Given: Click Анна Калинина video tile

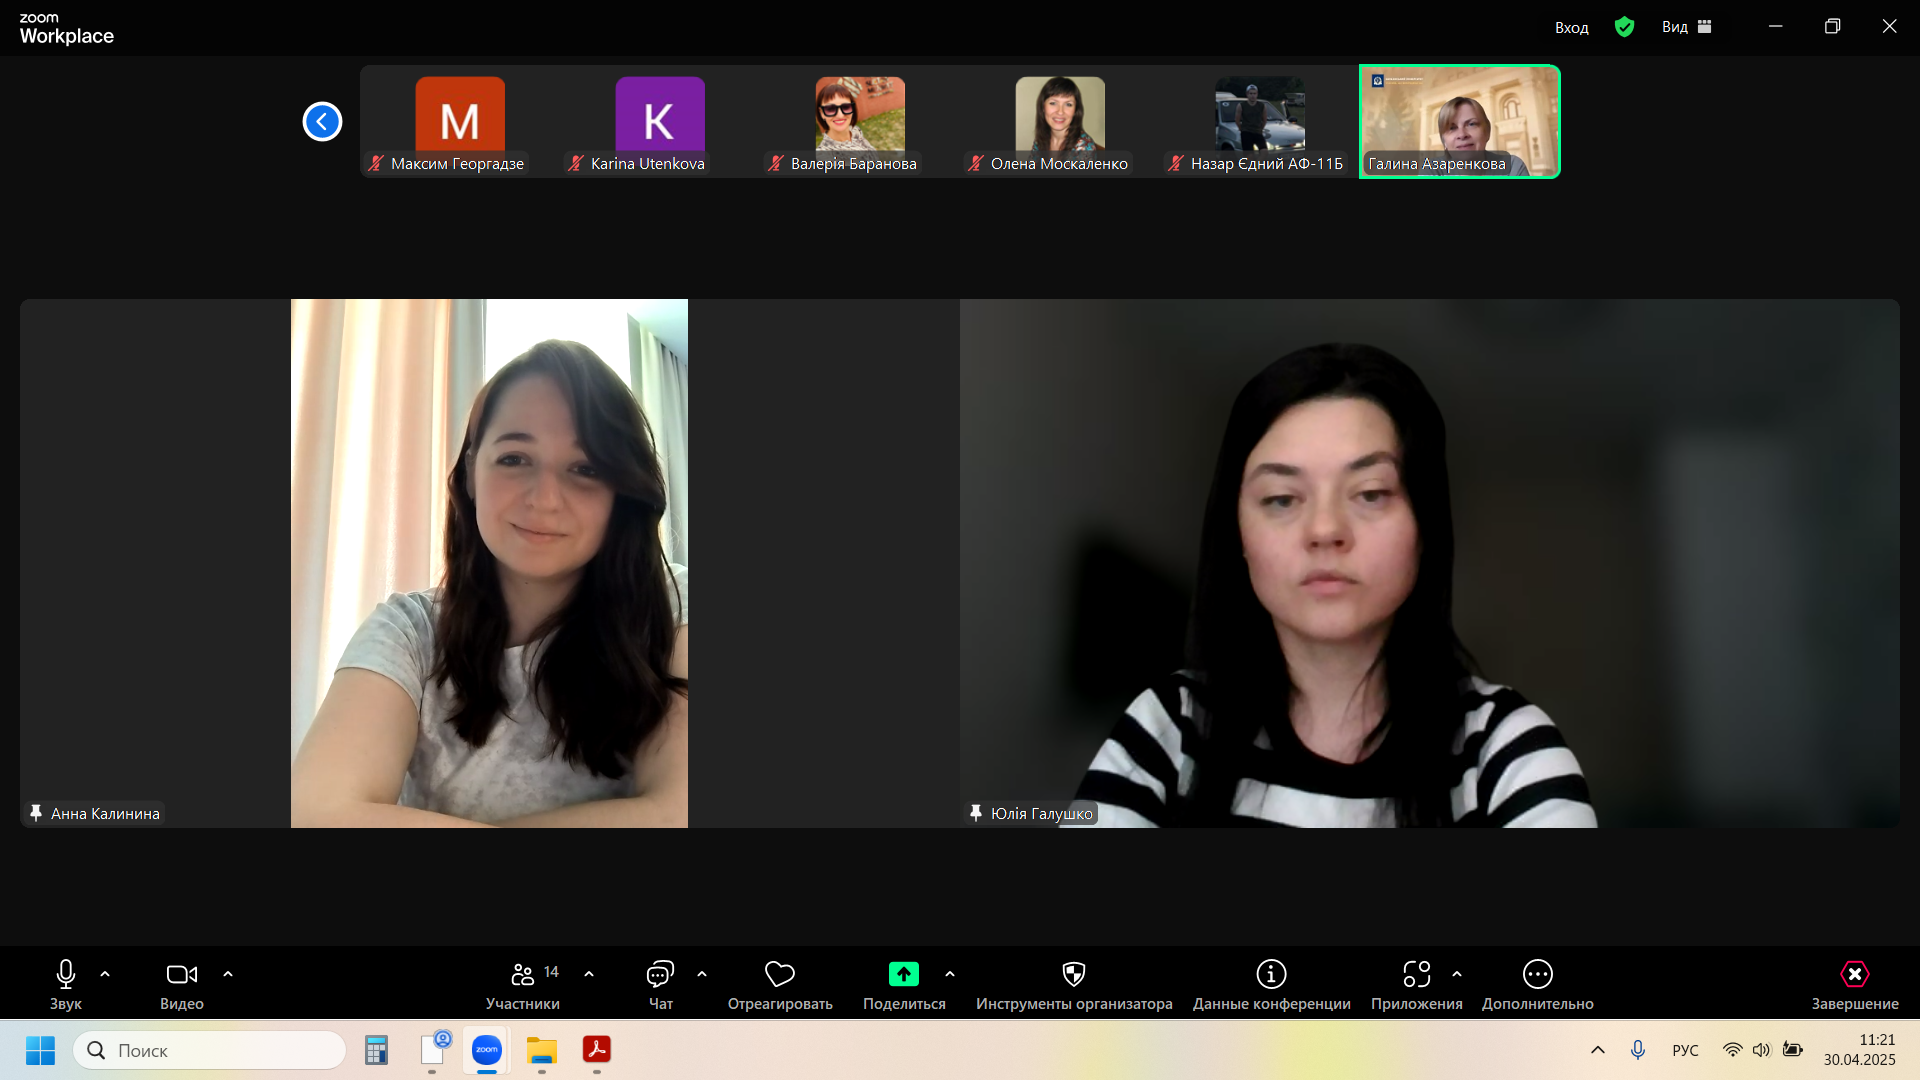Looking at the screenshot, I should (489, 563).
